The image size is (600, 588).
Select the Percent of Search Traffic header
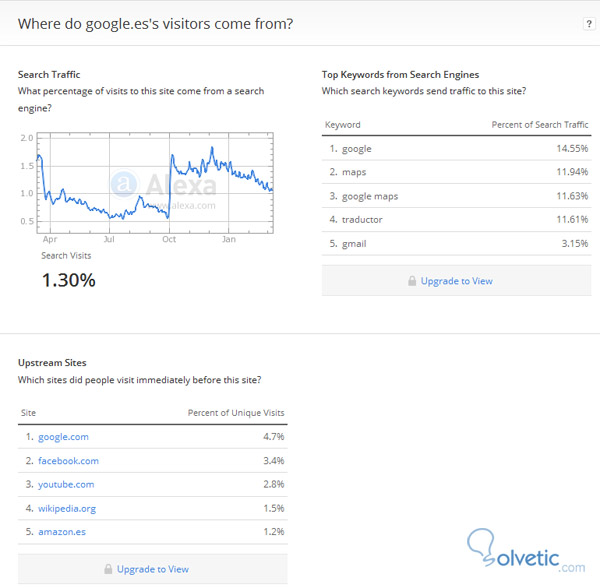pyautogui.click(x=540, y=125)
